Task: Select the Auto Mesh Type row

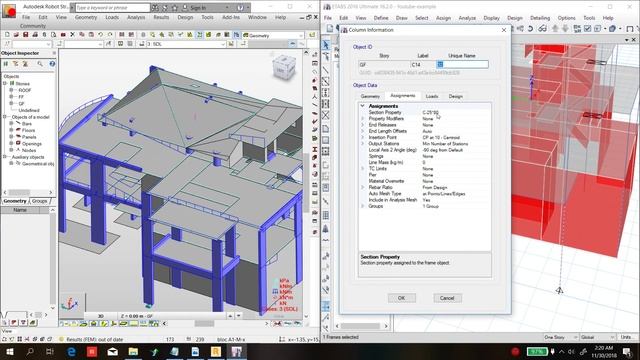Action: tap(424, 193)
